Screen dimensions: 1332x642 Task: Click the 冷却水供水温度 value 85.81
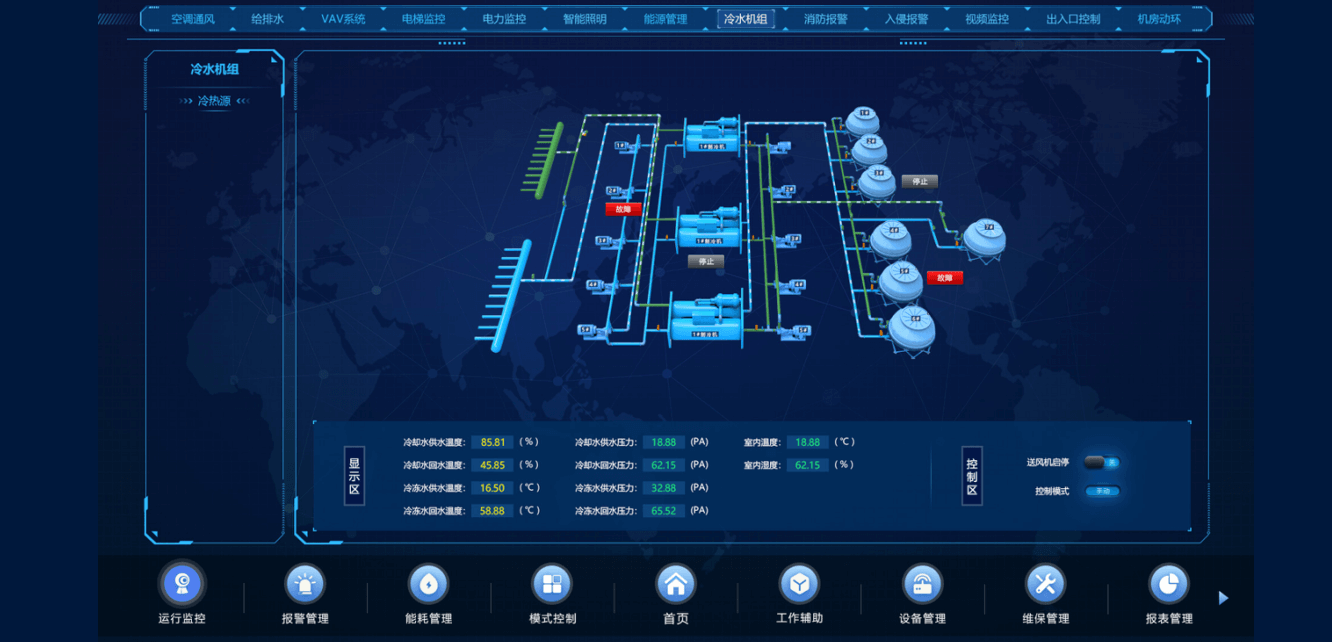tap(492, 442)
